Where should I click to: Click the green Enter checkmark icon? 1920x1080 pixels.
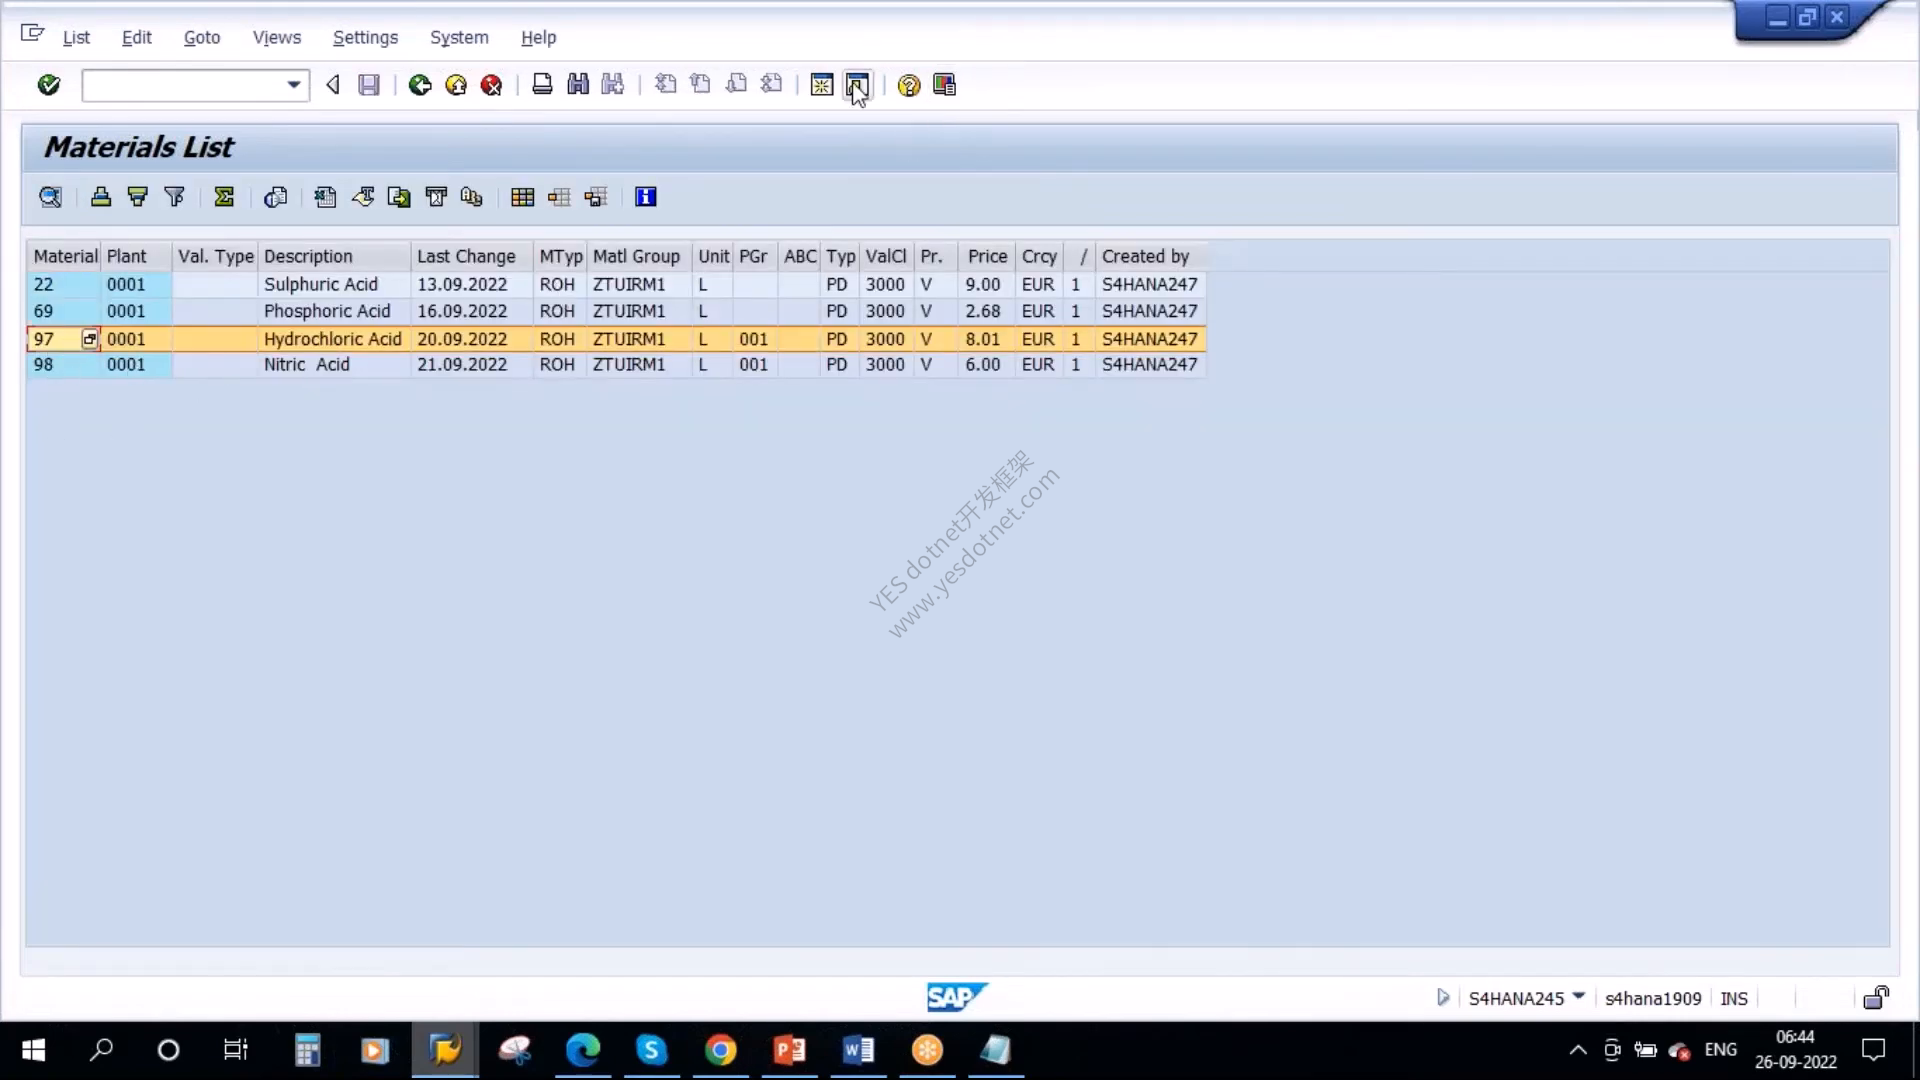(x=49, y=85)
